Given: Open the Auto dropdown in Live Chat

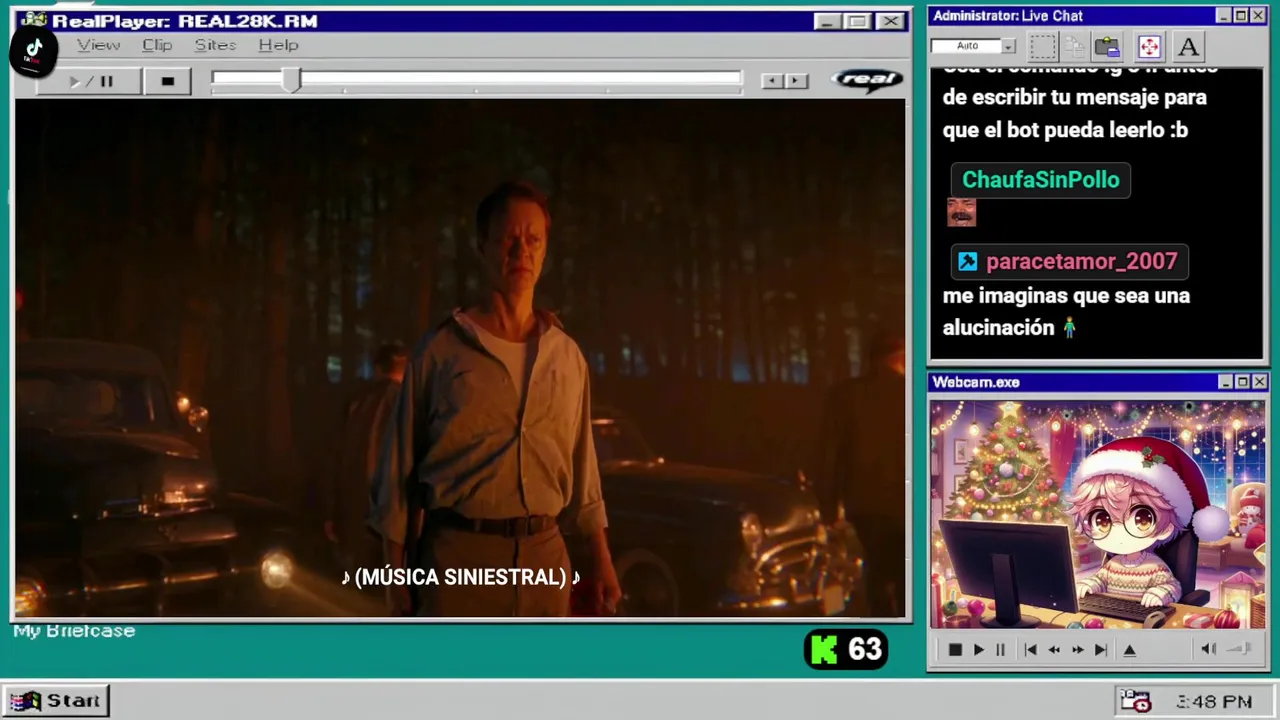Looking at the screenshot, I should [1008, 46].
